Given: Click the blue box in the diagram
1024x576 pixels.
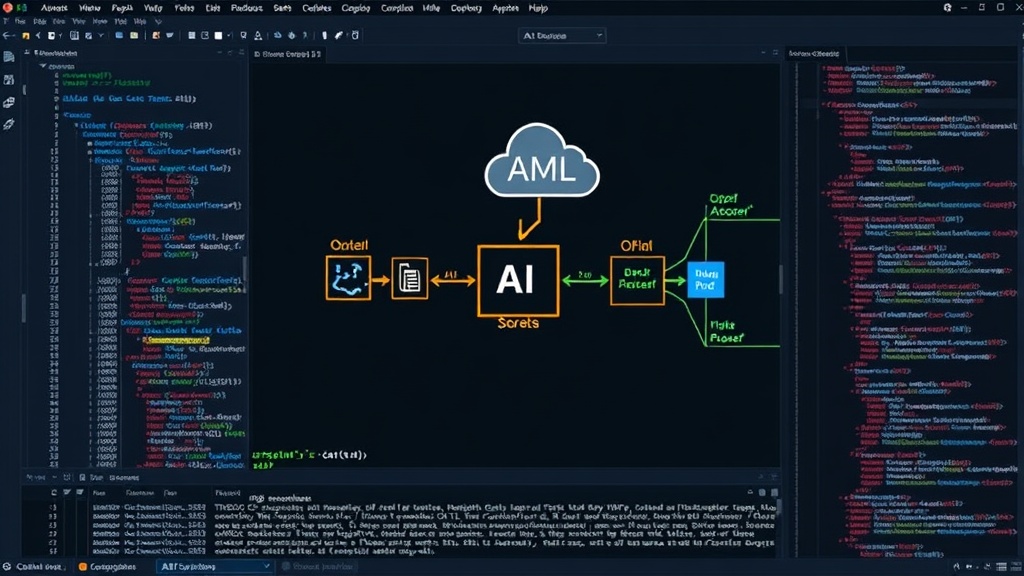Looking at the screenshot, I should [705, 280].
